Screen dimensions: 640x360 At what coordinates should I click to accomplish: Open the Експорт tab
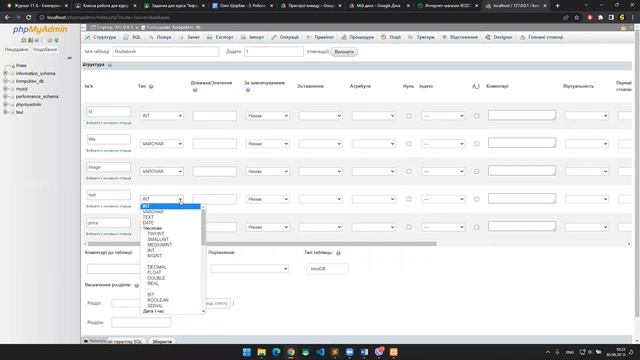pos(220,37)
